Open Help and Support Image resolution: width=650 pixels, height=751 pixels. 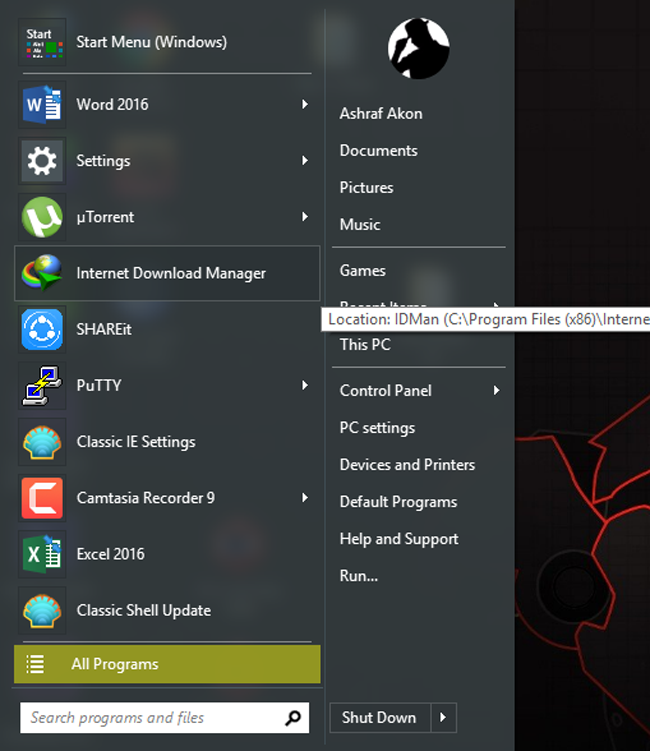[399, 539]
